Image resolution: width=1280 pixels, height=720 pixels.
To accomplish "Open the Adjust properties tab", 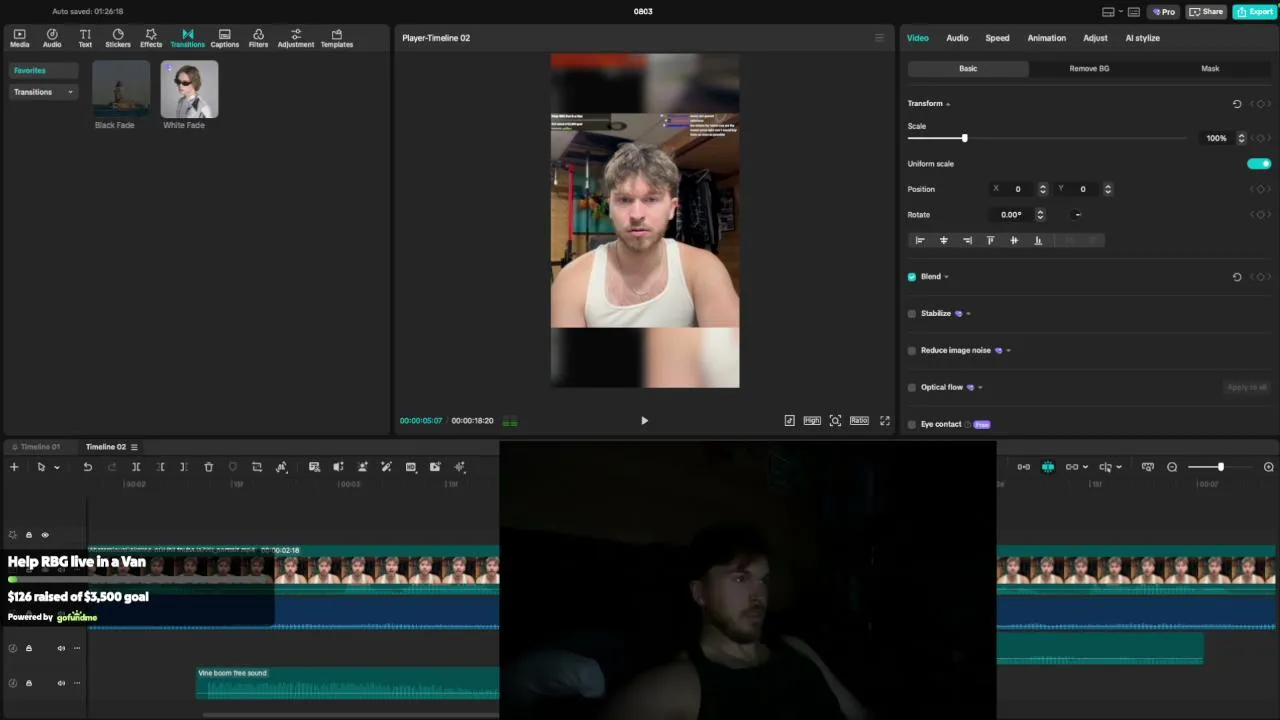I will pos(1095,38).
